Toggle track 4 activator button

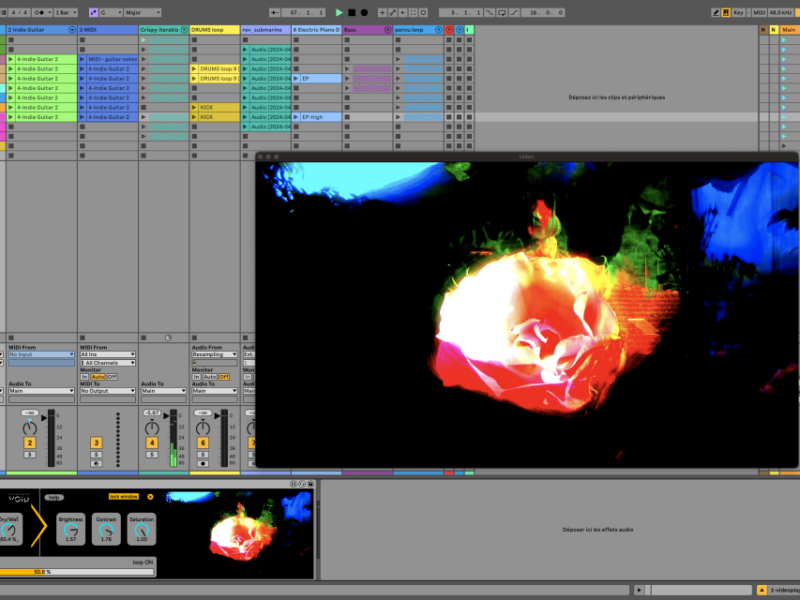pos(152,442)
